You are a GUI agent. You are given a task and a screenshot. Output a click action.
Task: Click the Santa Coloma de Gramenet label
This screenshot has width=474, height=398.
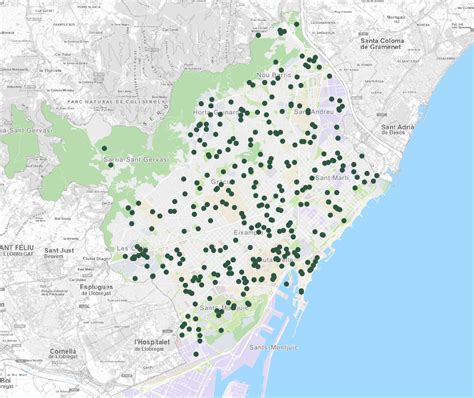pos(382,44)
